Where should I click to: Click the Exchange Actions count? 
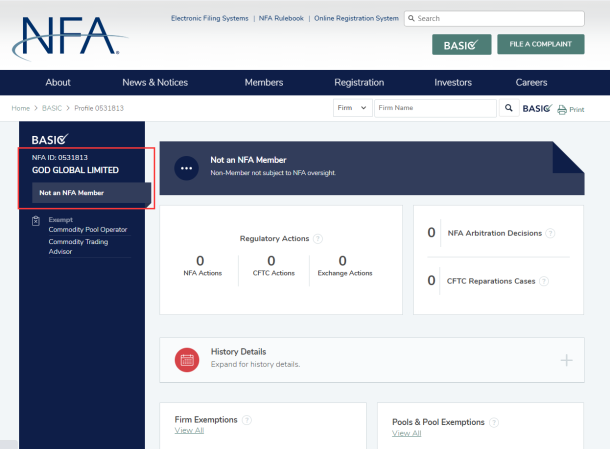click(342, 260)
